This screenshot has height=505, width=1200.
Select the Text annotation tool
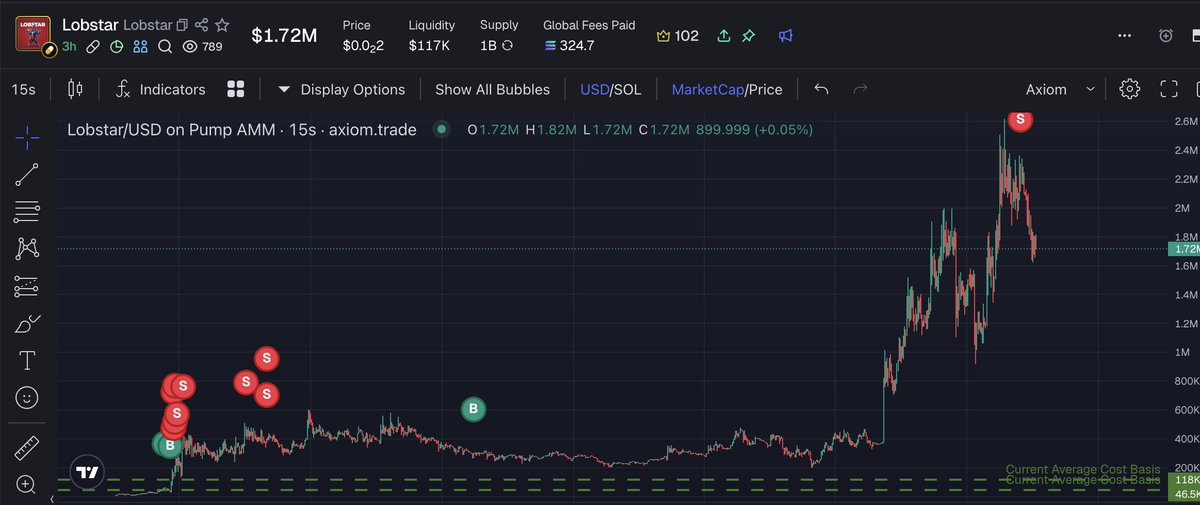click(x=27, y=360)
